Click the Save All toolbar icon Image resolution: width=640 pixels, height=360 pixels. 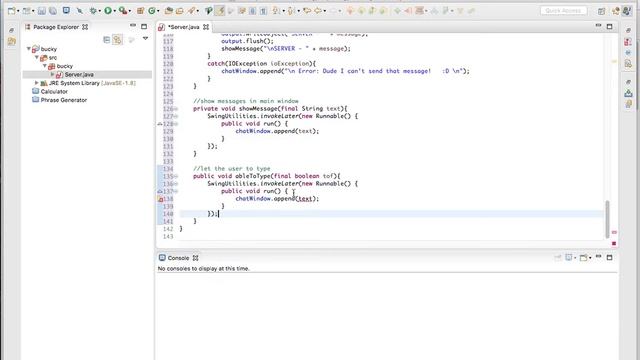[53, 11]
